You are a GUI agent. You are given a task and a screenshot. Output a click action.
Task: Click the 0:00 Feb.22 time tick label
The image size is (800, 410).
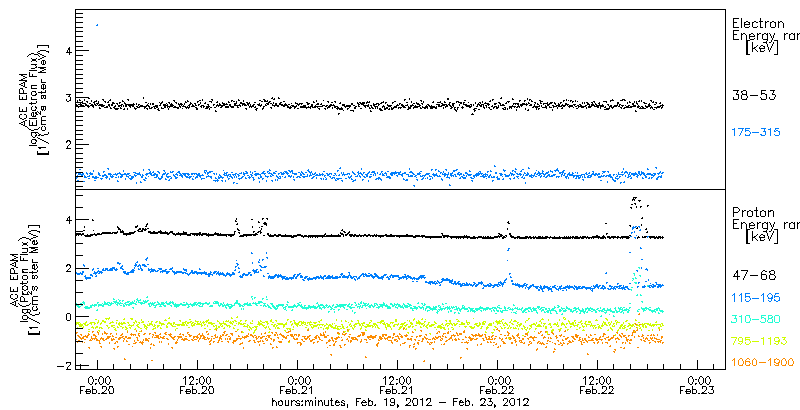pos(499,385)
